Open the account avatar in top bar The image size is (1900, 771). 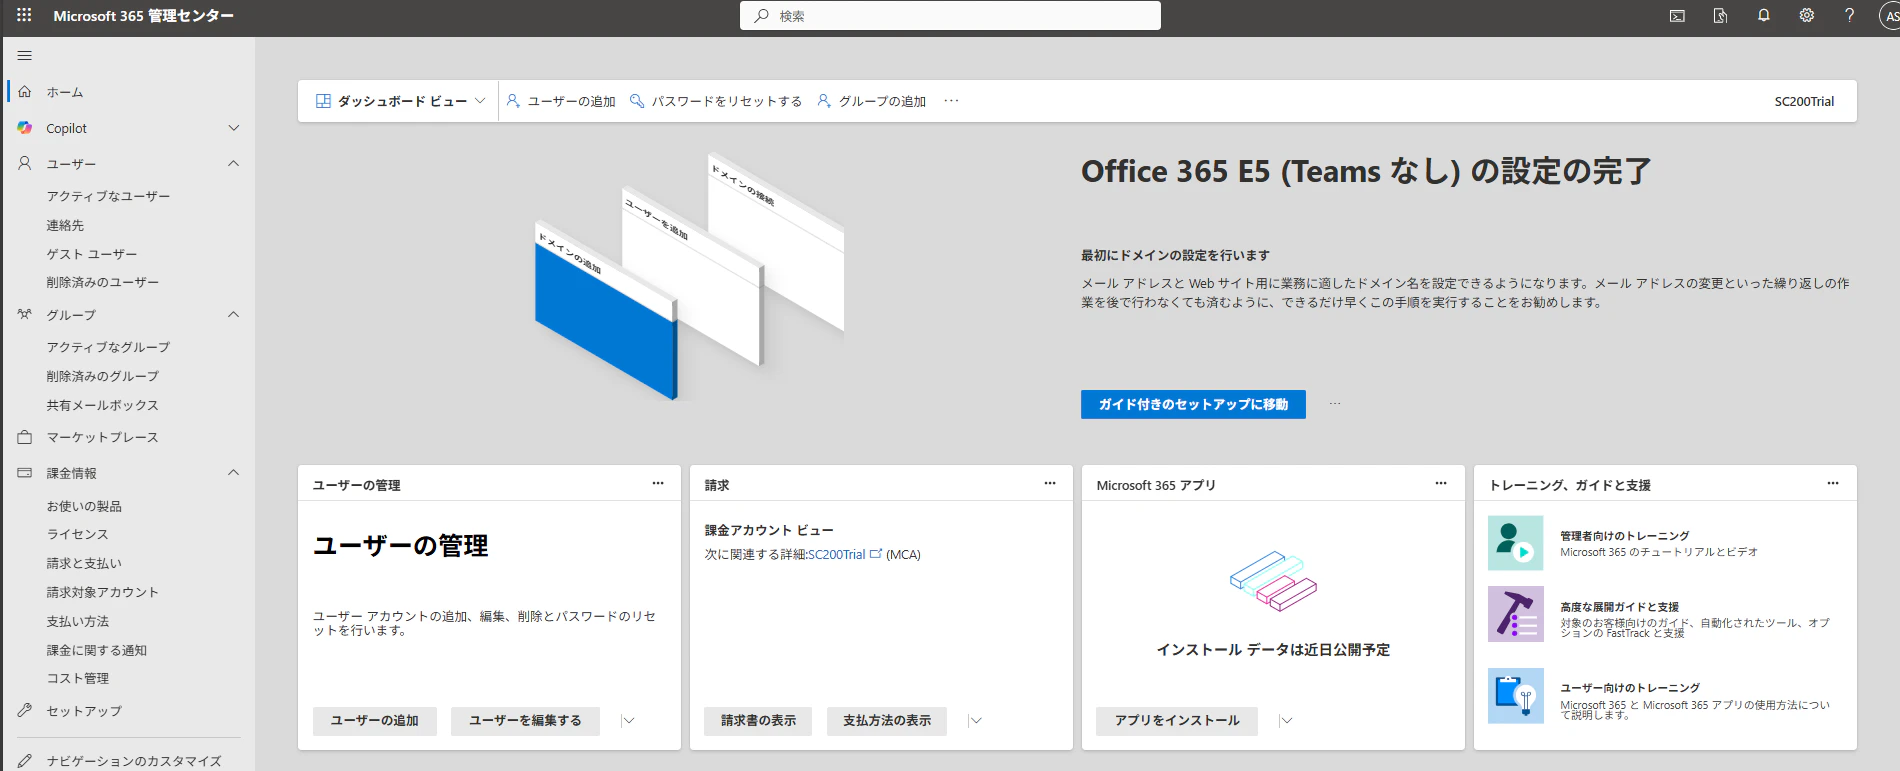pyautogui.click(x=1890, y=16)
